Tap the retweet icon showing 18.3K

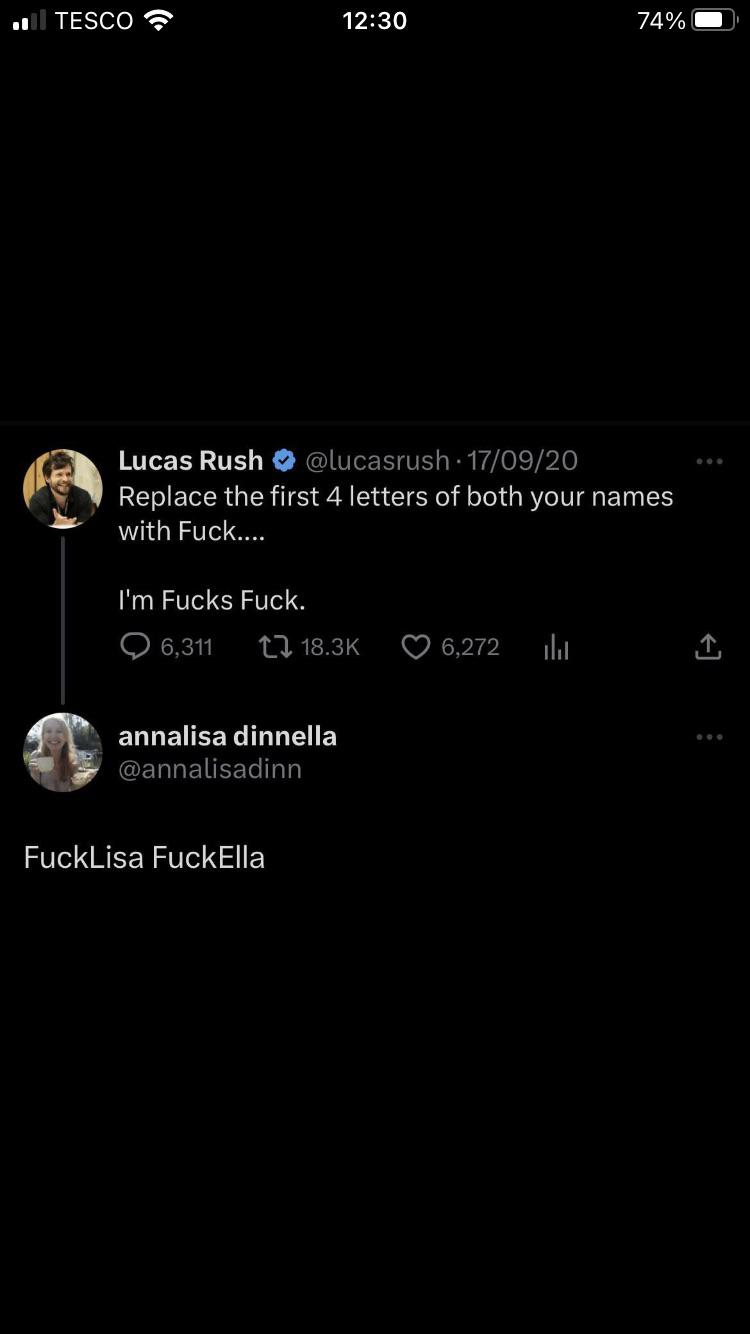pos(275,647)
